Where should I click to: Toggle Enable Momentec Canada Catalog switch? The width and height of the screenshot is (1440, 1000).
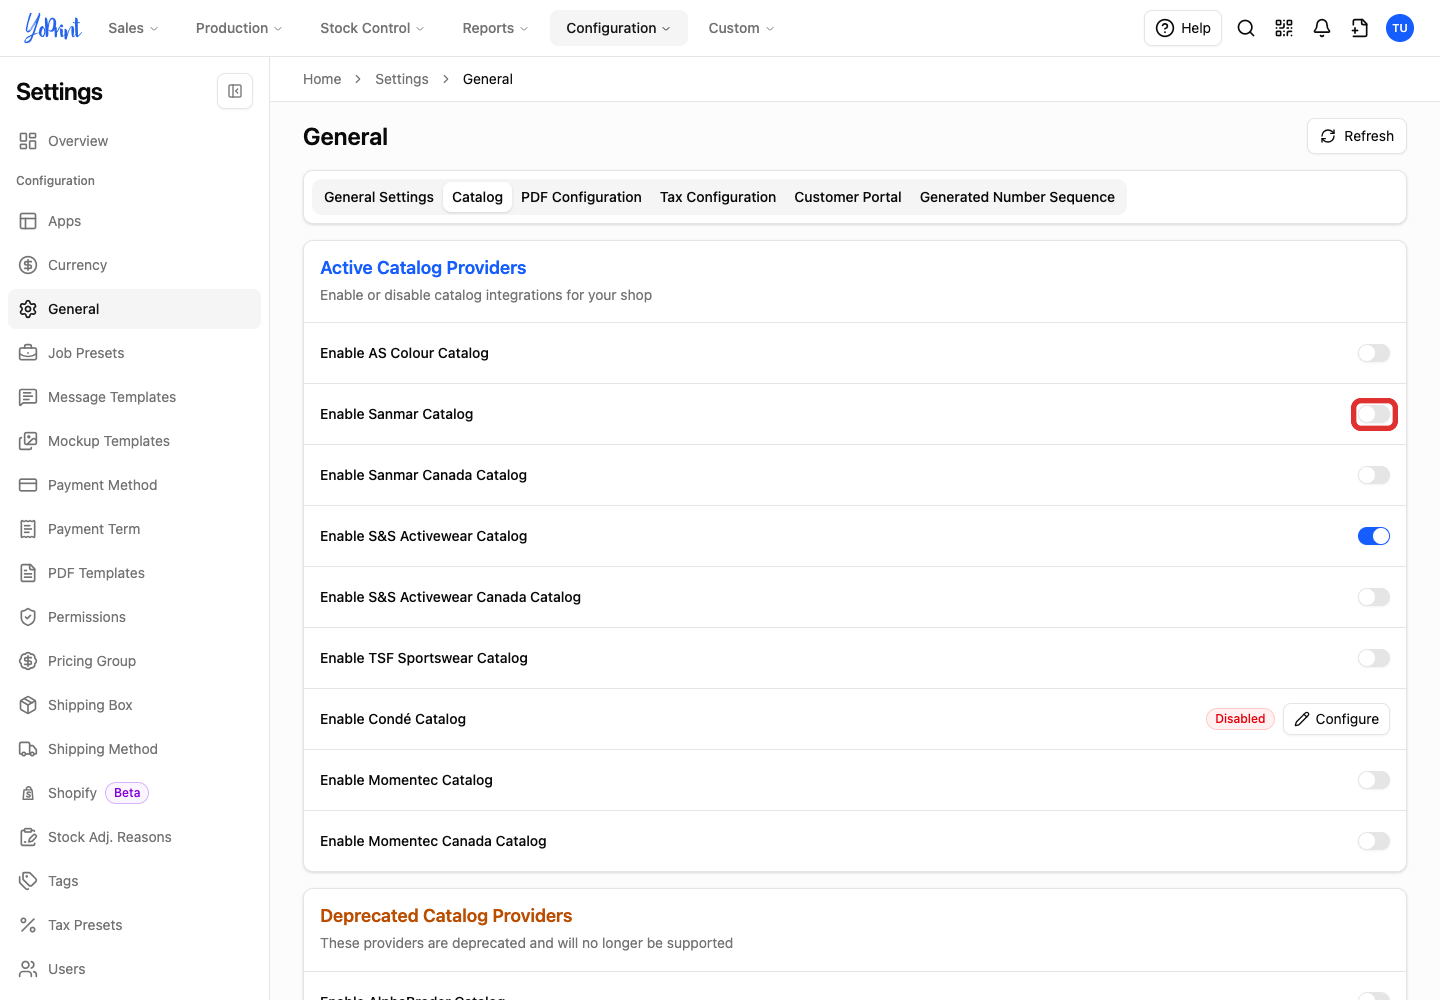pyautogui.click(x=1374, y=841)
